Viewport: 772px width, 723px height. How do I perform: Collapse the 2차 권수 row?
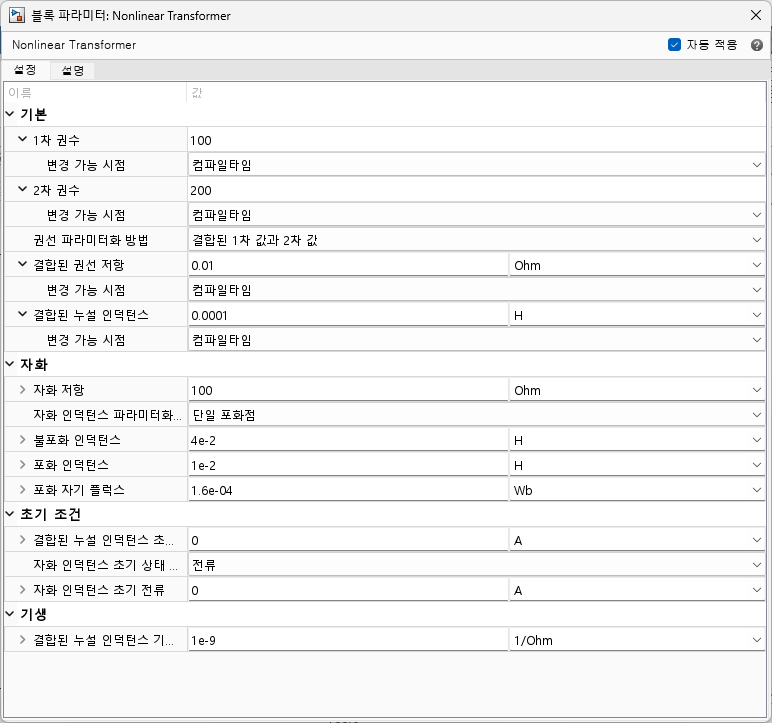(23, 189)
